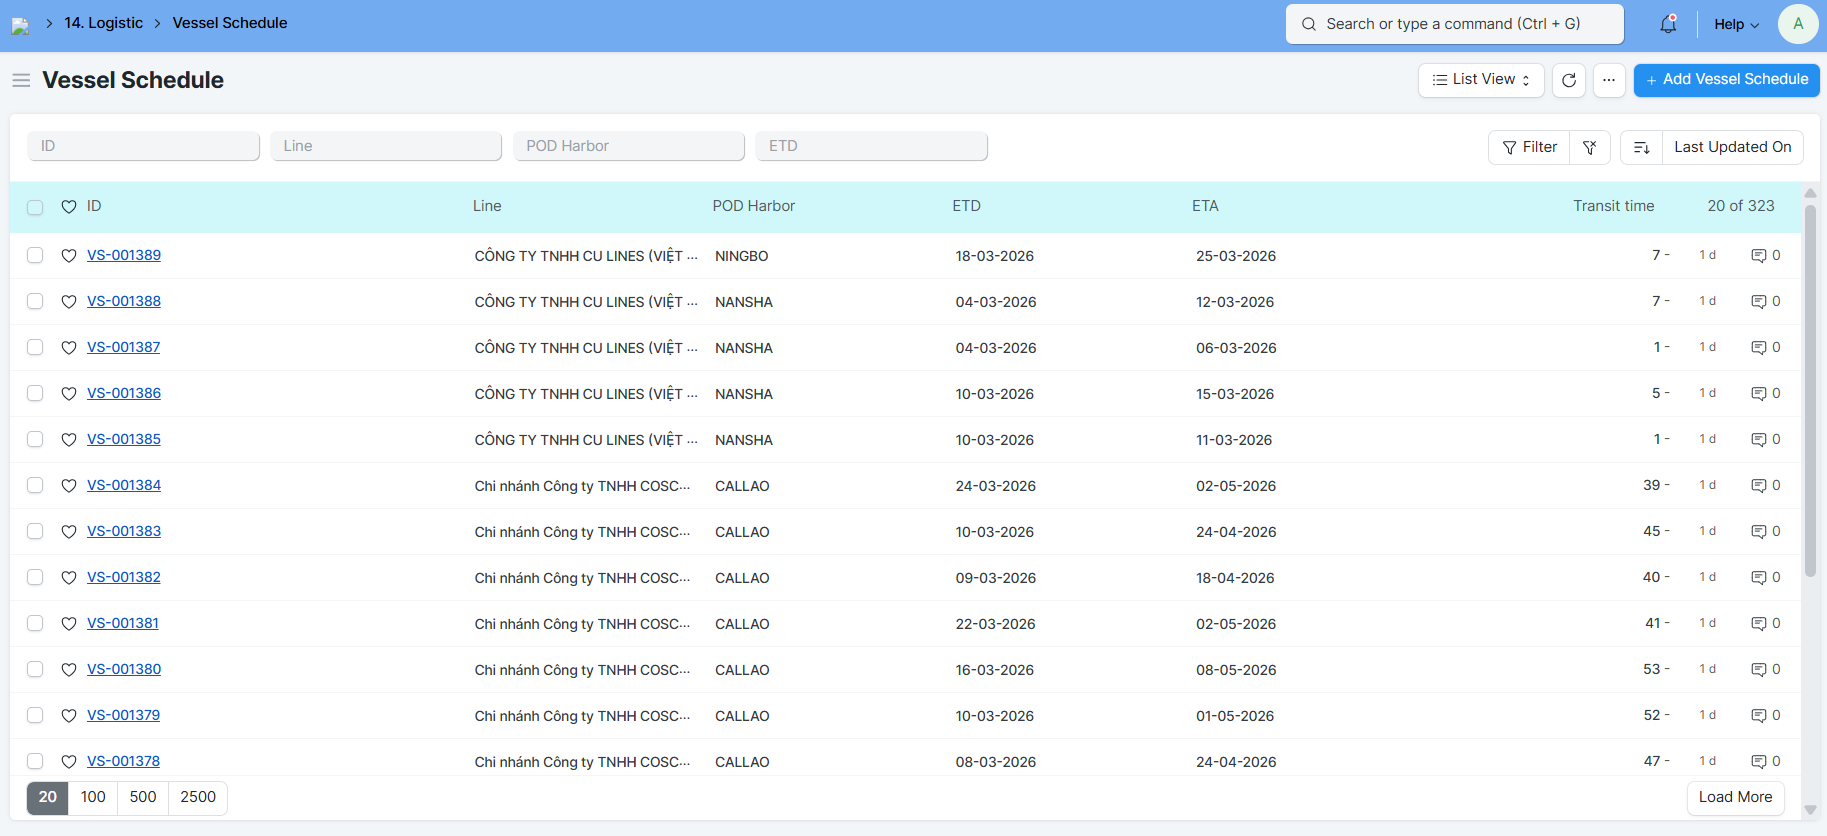
Task: Click the home logo icon
Action: coord(20,25)
